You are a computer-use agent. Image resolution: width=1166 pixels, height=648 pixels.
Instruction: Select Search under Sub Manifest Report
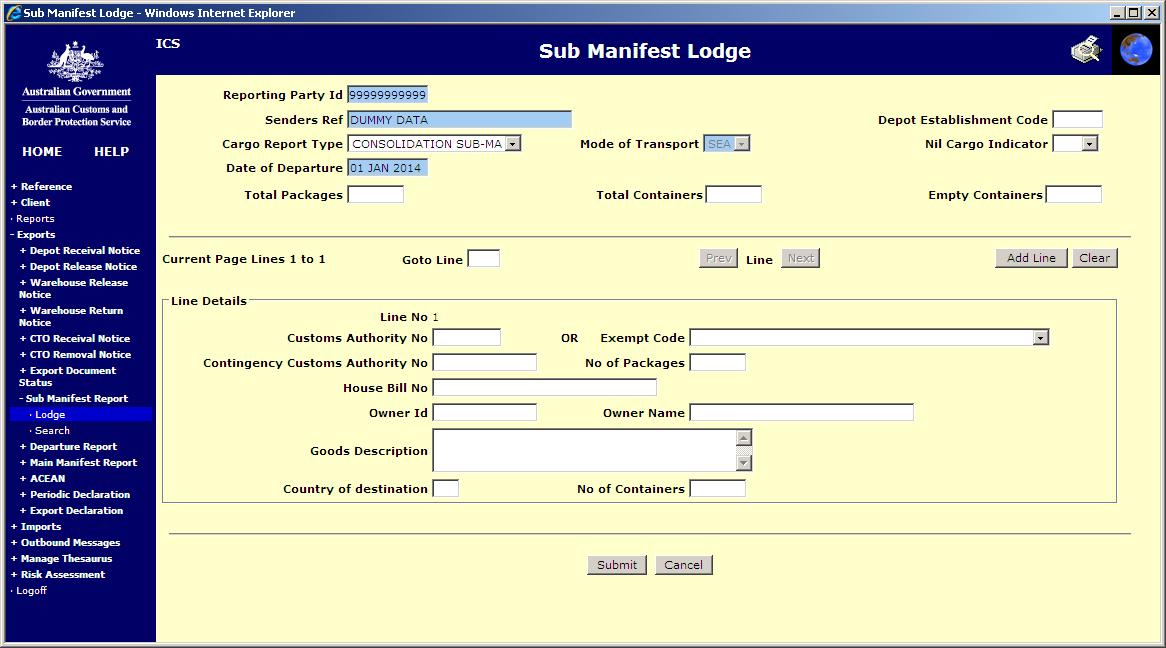click(x=50, y=431)
